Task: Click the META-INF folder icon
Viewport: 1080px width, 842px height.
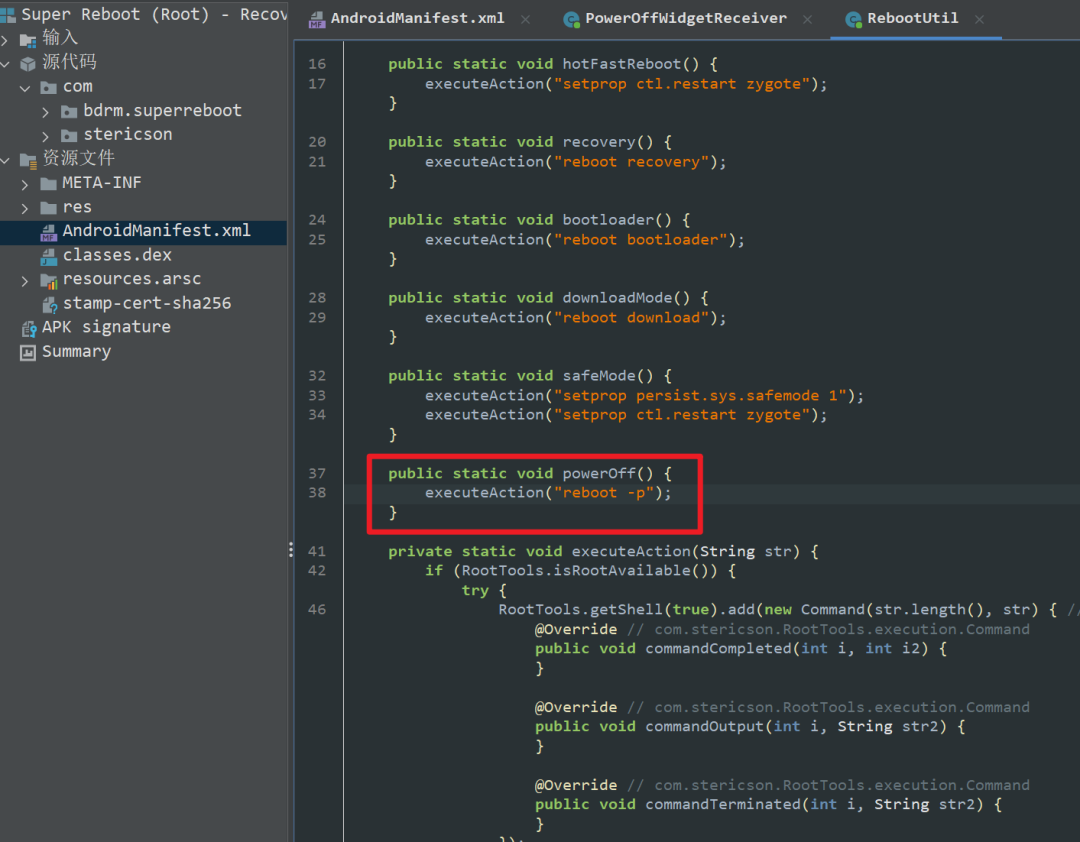Action: (48, 184)
